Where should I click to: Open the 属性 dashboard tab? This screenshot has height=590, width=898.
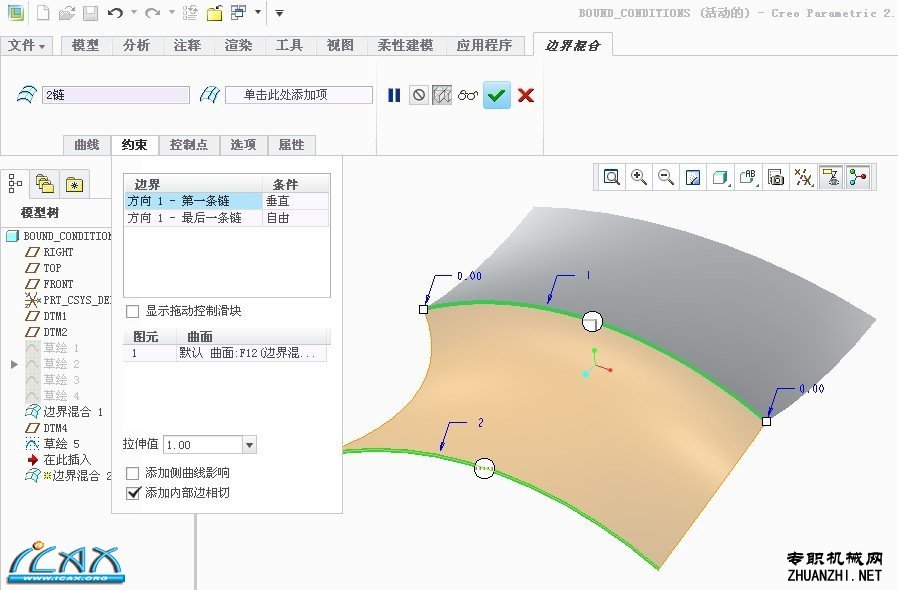click(x=292, y=145)
